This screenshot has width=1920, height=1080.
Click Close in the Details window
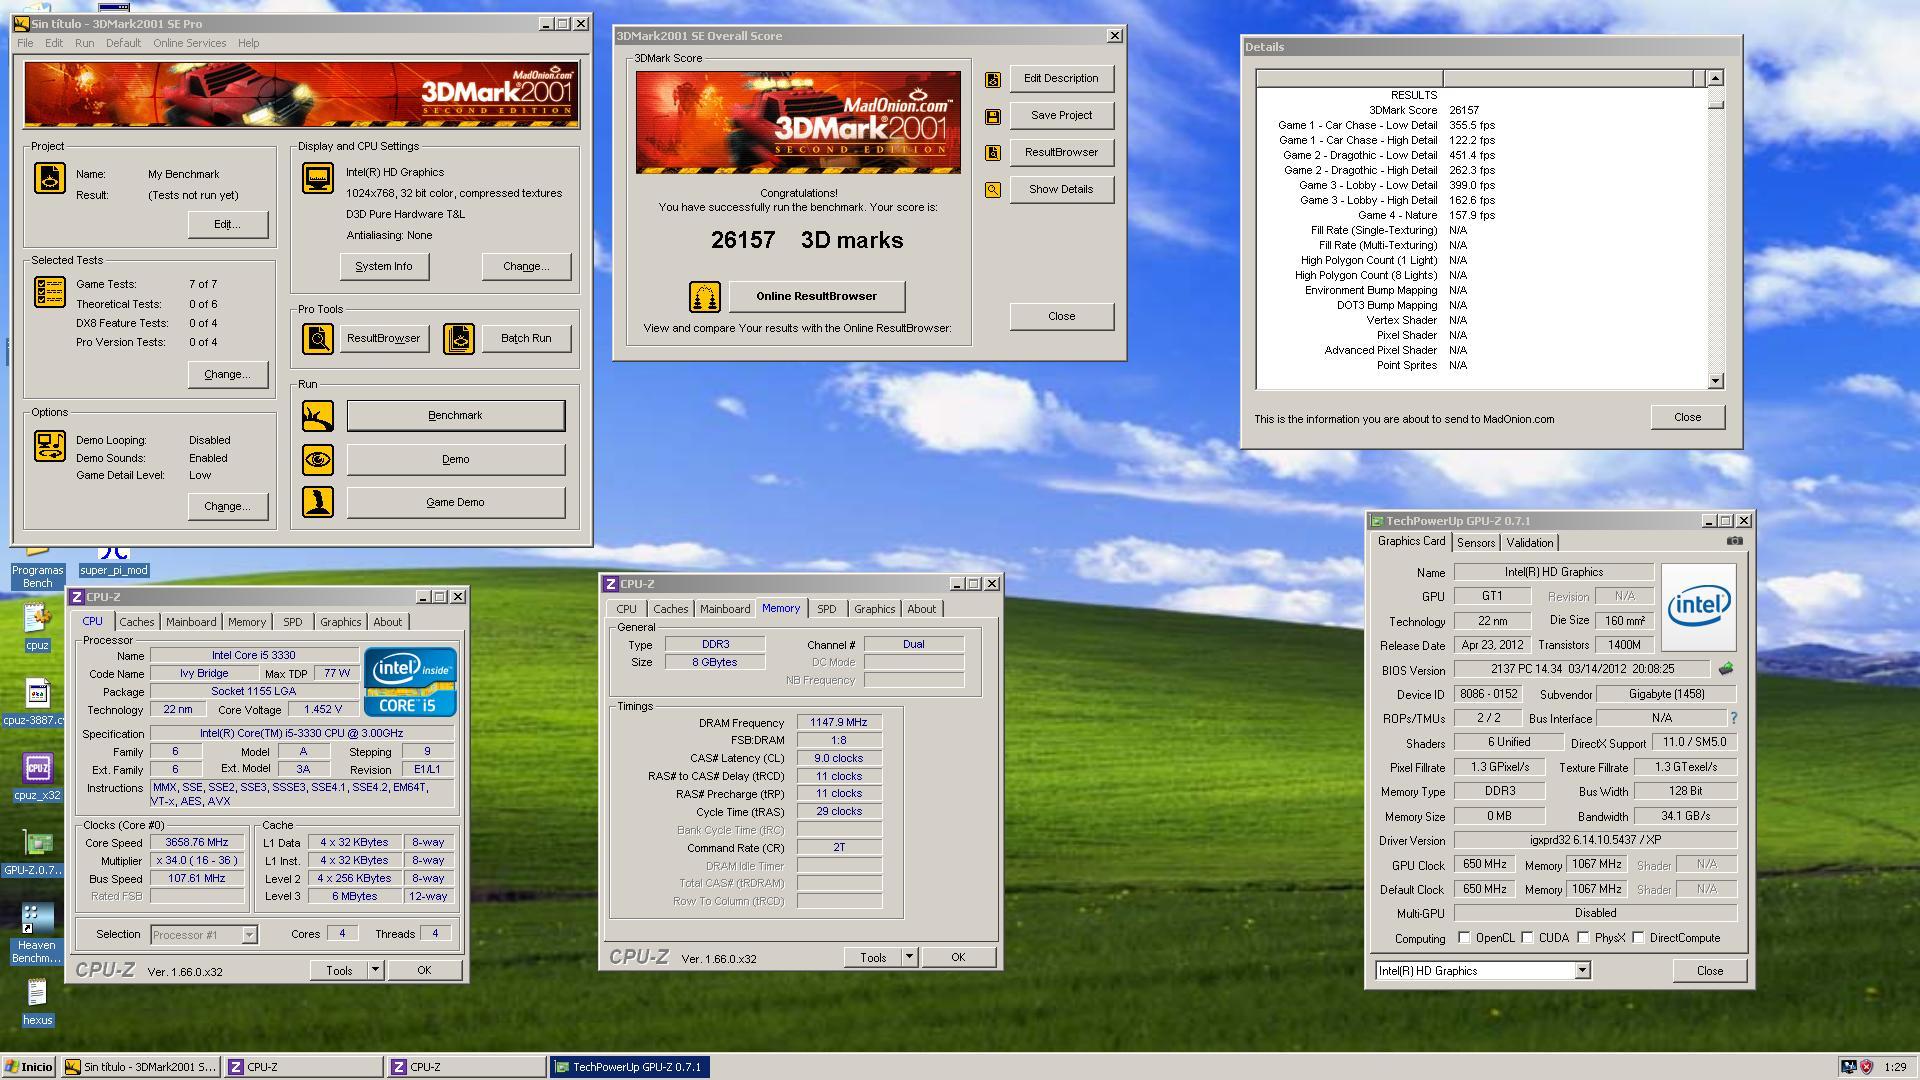(x=1687, y=418)
